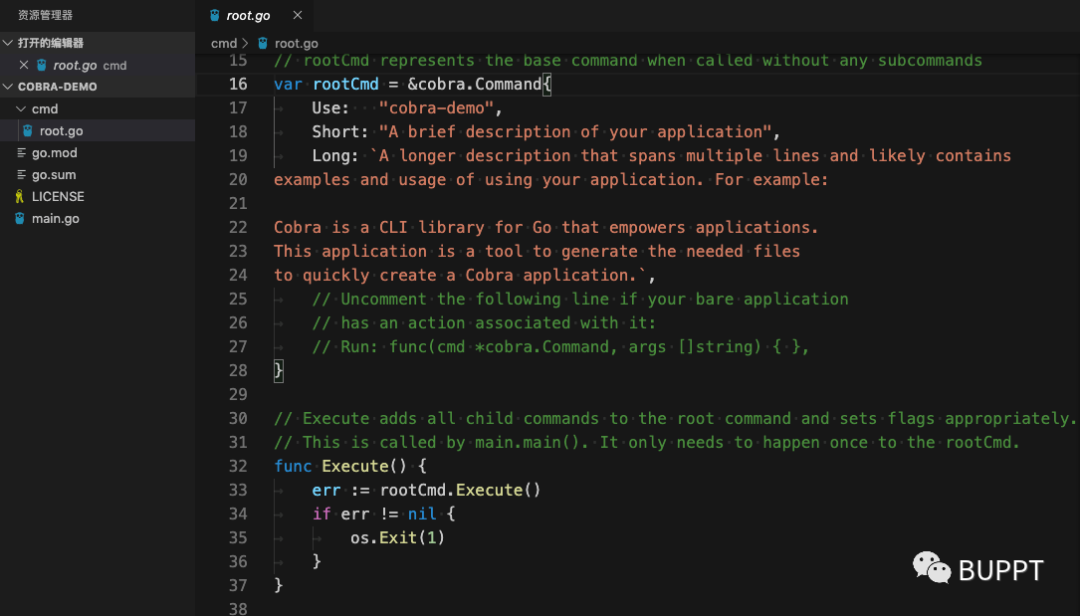
Task: Click Go icon in the breadcrumb
Action: (x=262, y=43)
